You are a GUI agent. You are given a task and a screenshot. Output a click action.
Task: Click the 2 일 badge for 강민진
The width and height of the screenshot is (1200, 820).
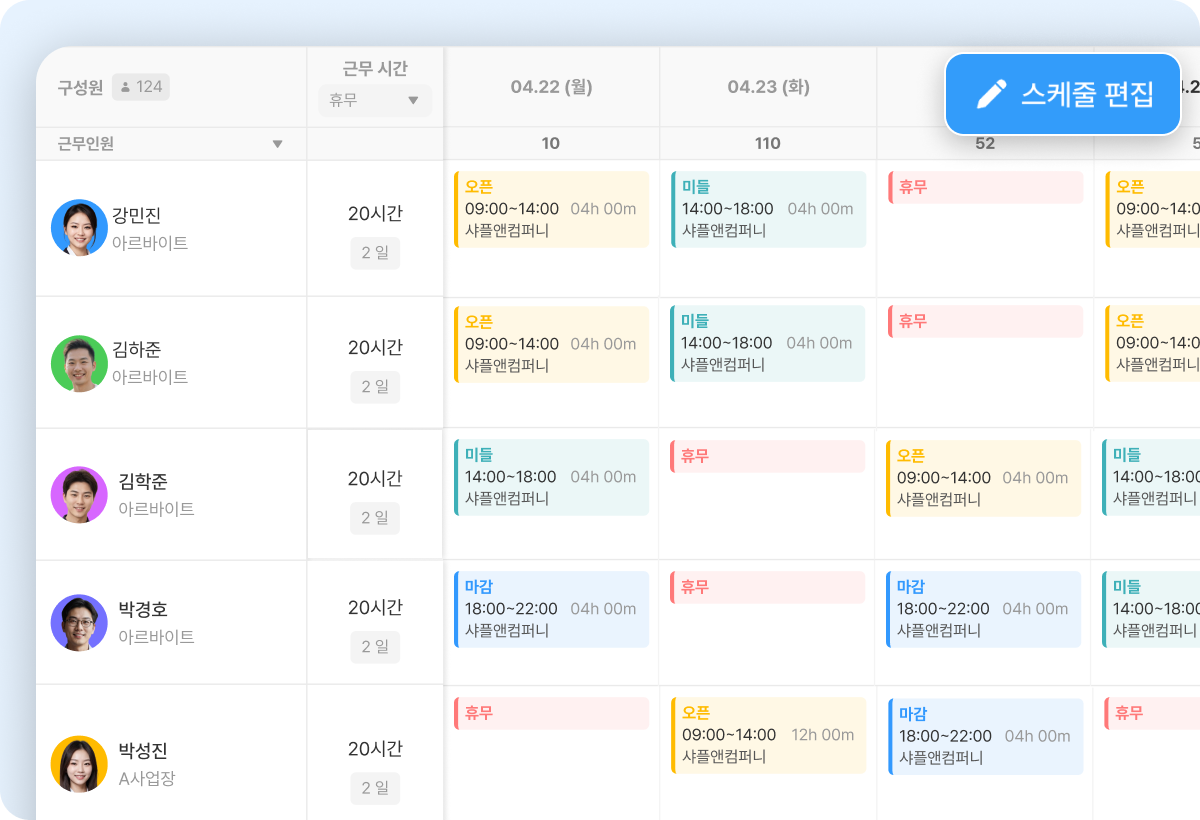(x=375, y=253)
